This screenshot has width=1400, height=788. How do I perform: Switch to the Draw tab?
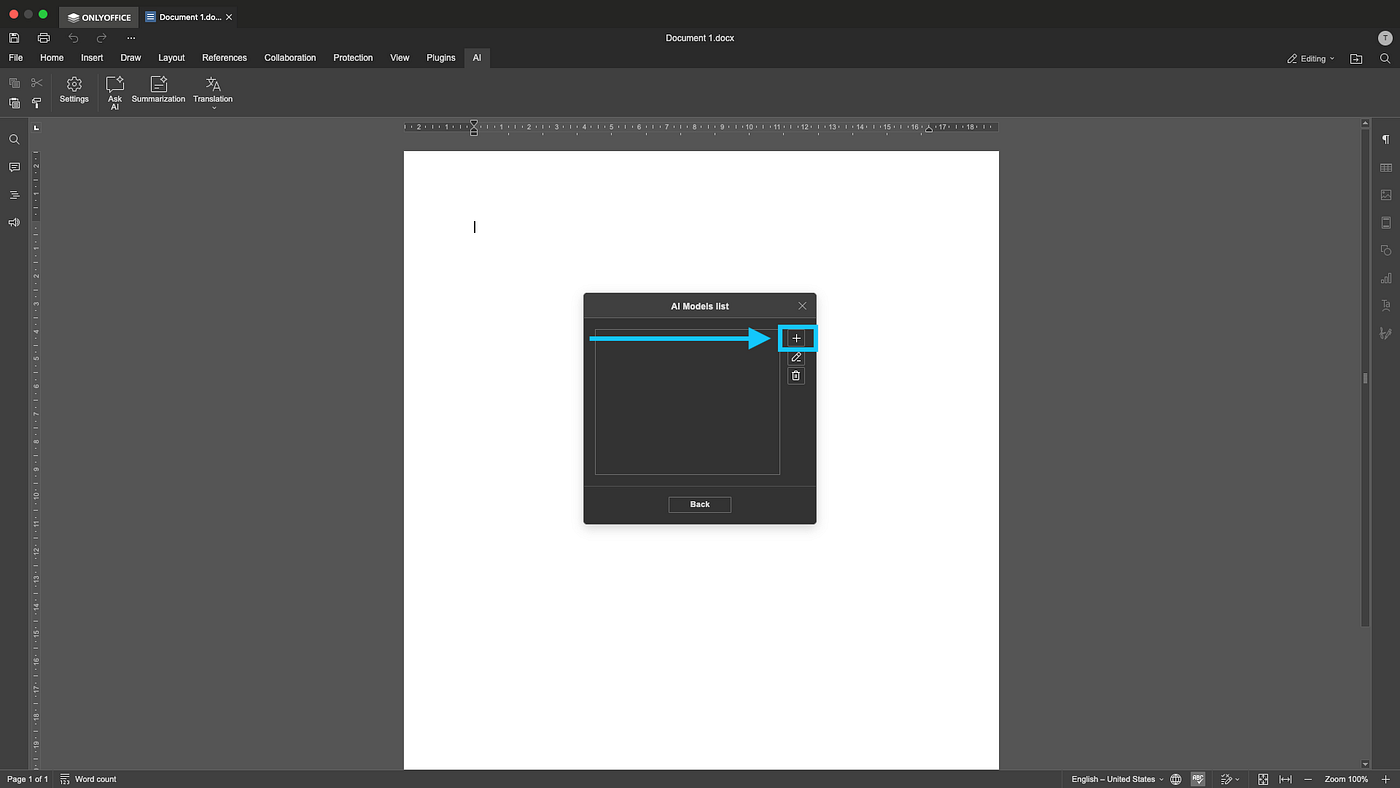[131, 58]
